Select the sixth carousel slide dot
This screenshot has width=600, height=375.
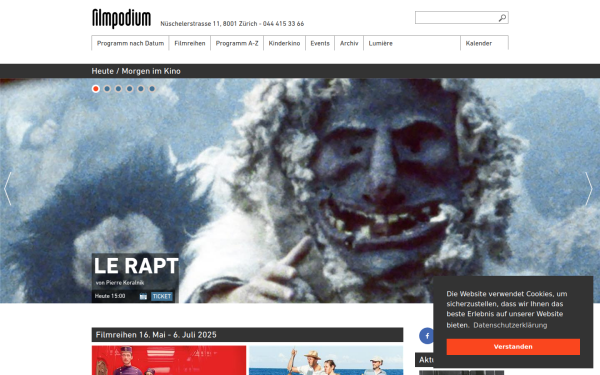[x=152, y=89]
